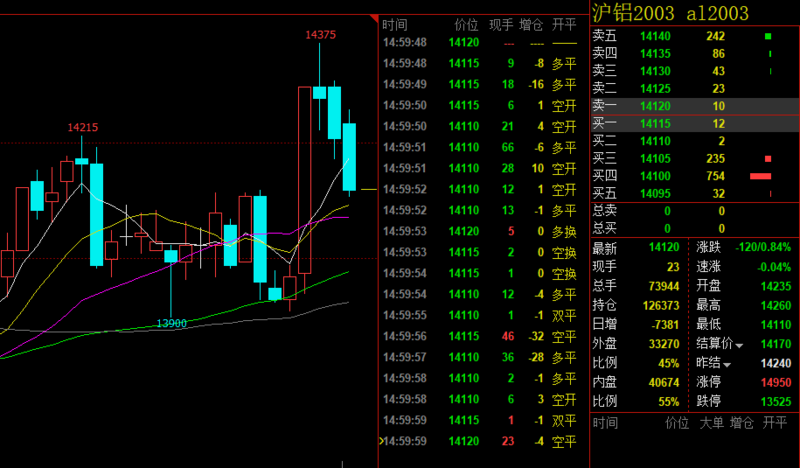Select the tick row 14:59:53 marked 多换
The image size is (800, 468).
(480, 231)
